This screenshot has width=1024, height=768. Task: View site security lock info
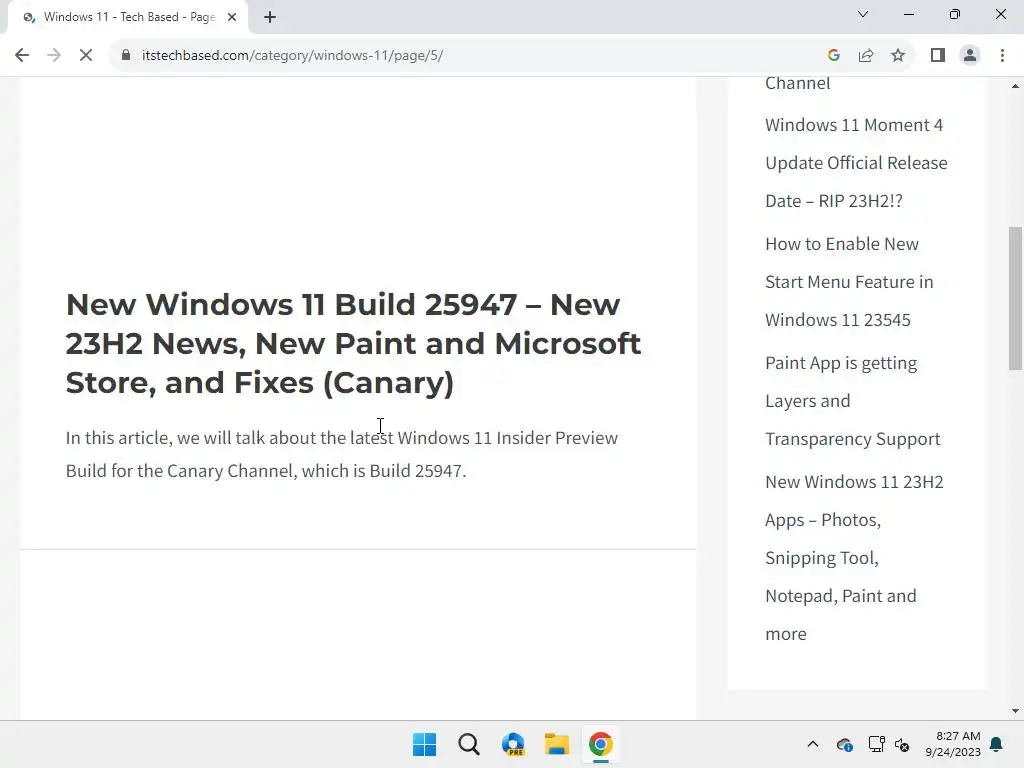[126, 56]
